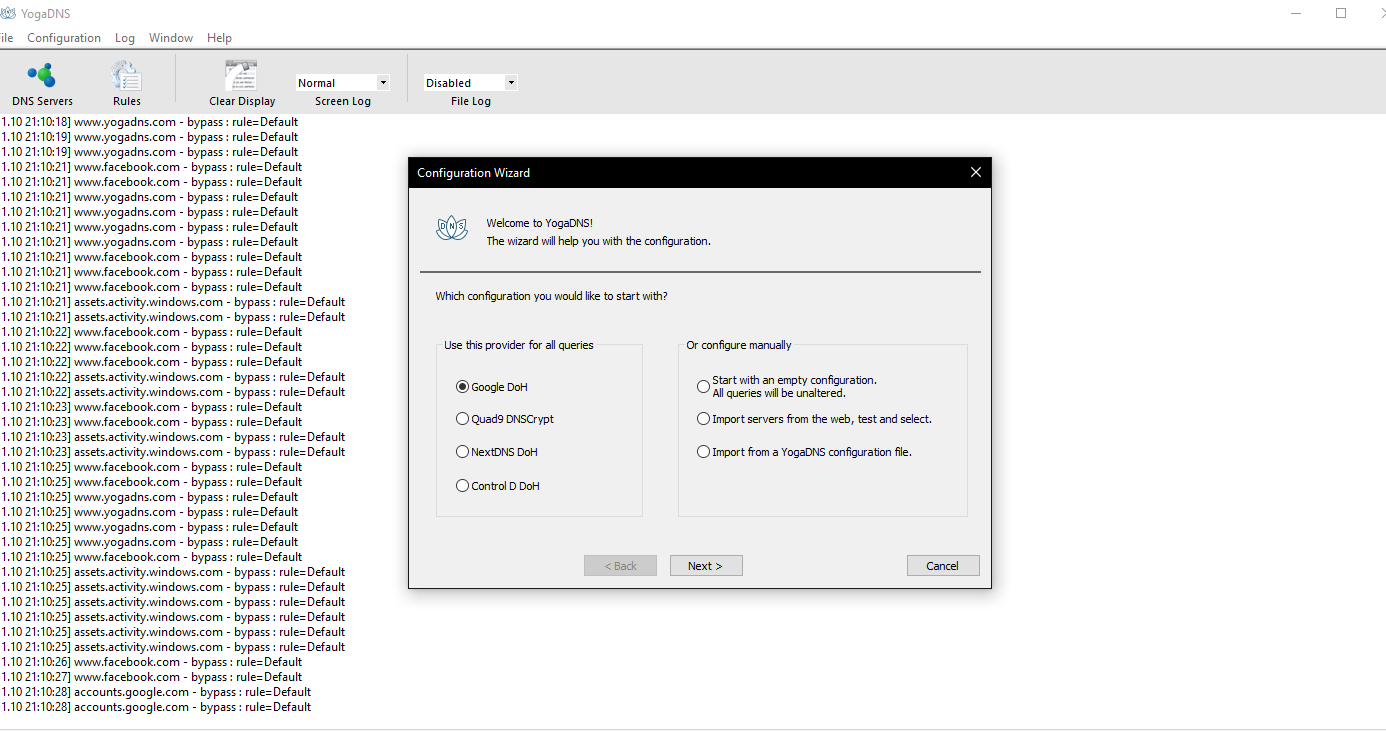Click the 21:10:18 www.yogadns.com log entry
Image resolution: width=1386 pixels, height=731 pixels.
[x=149, y=122]
